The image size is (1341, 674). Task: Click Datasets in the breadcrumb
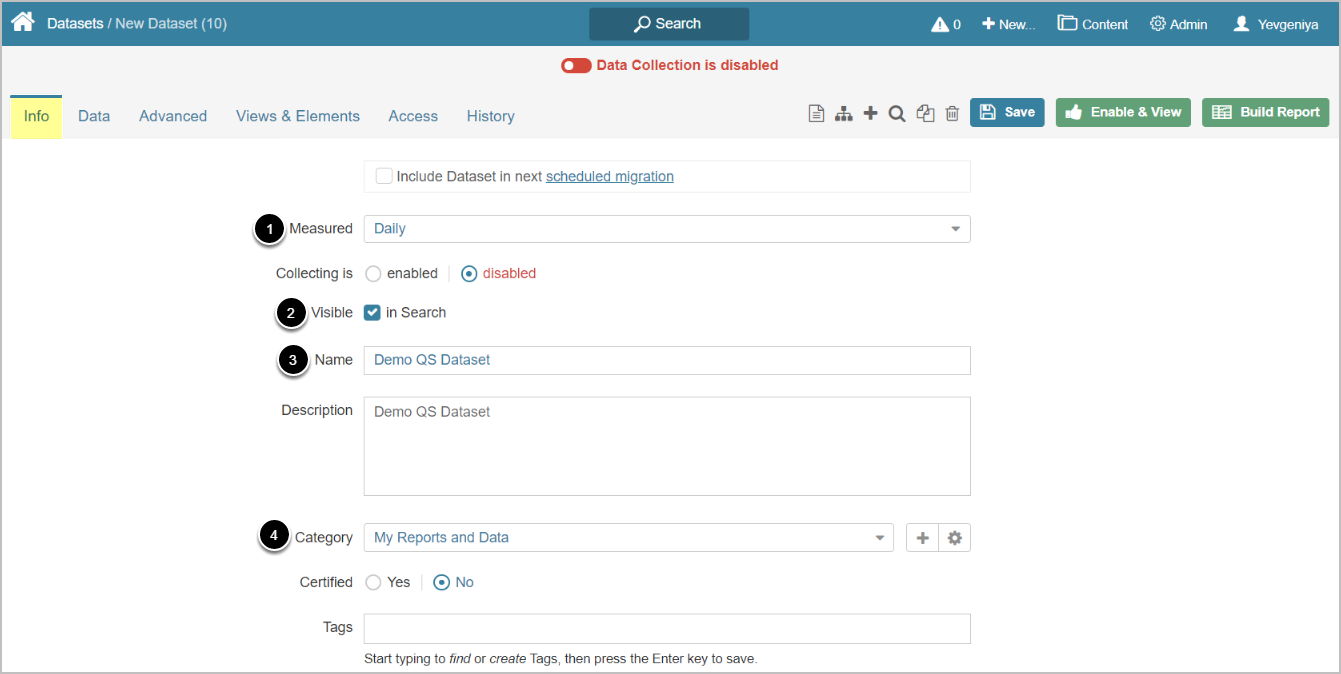75,23
